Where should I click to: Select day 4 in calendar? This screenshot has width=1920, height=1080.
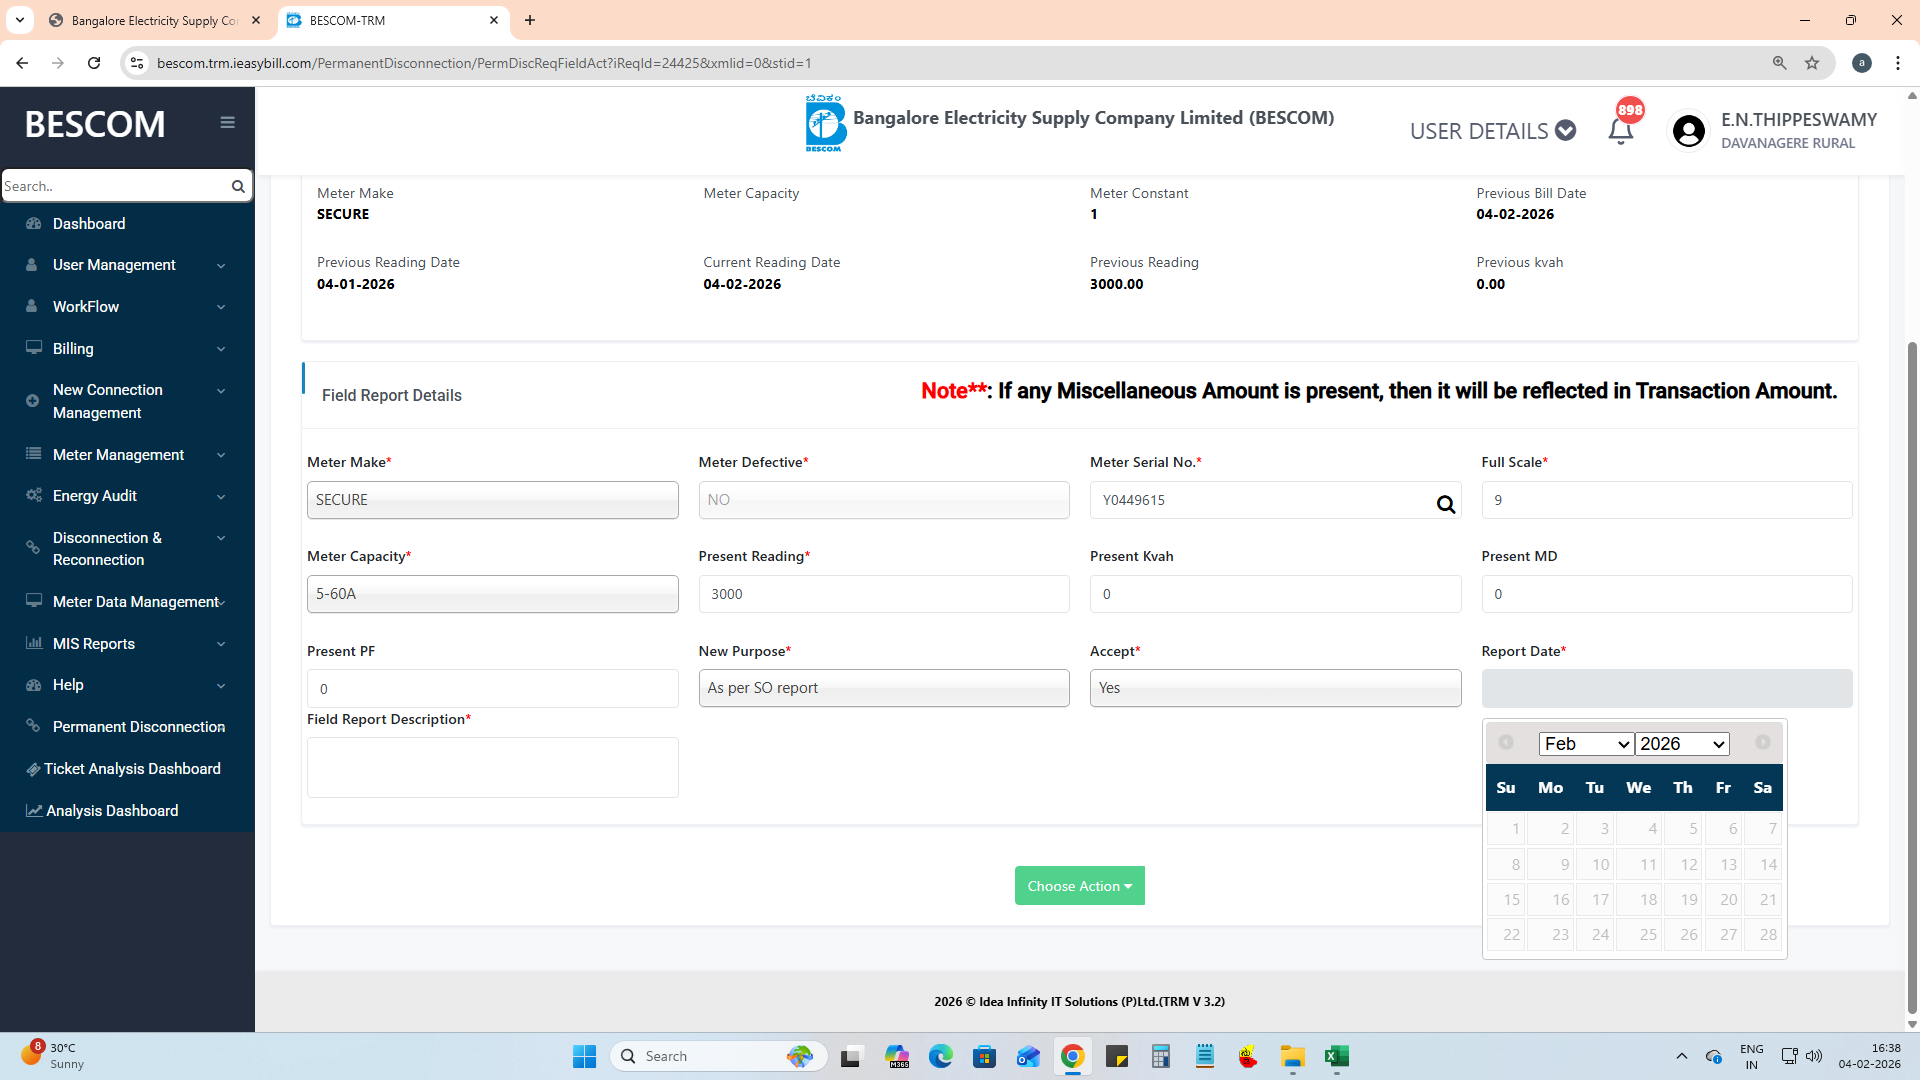point(1640,828)
